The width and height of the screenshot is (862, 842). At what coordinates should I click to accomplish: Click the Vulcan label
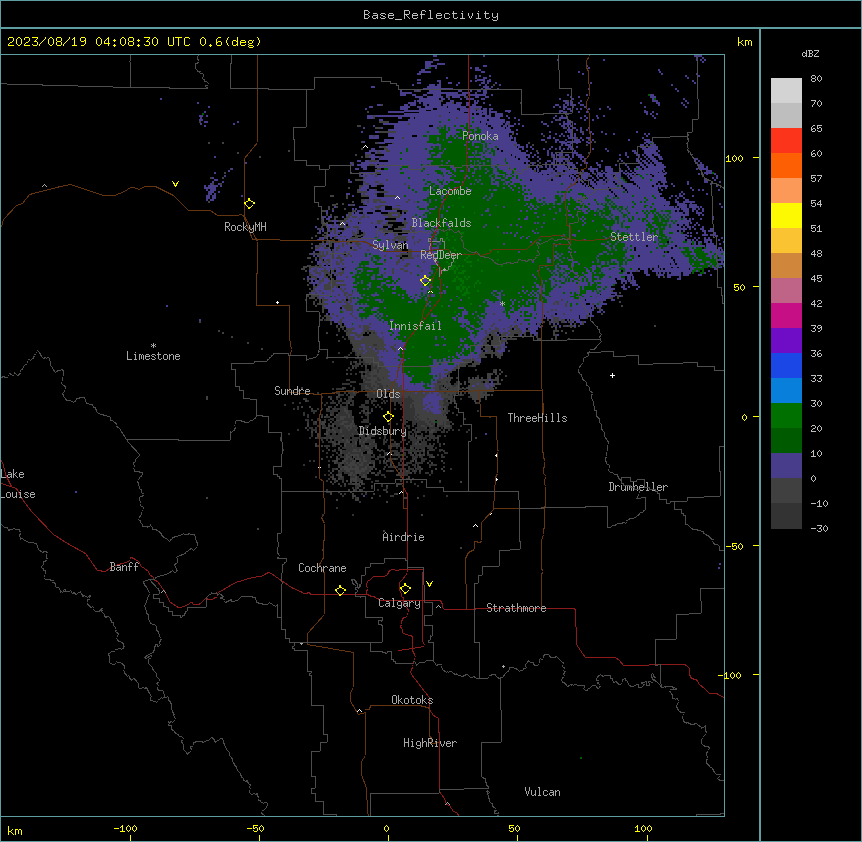(x=543, y=792)
